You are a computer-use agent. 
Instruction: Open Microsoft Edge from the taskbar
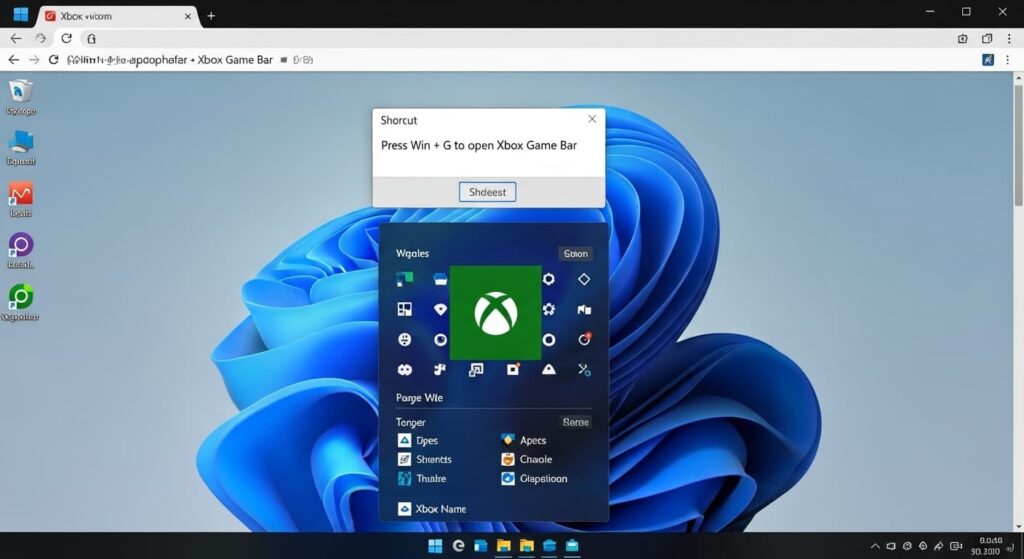tap(458, 545)
